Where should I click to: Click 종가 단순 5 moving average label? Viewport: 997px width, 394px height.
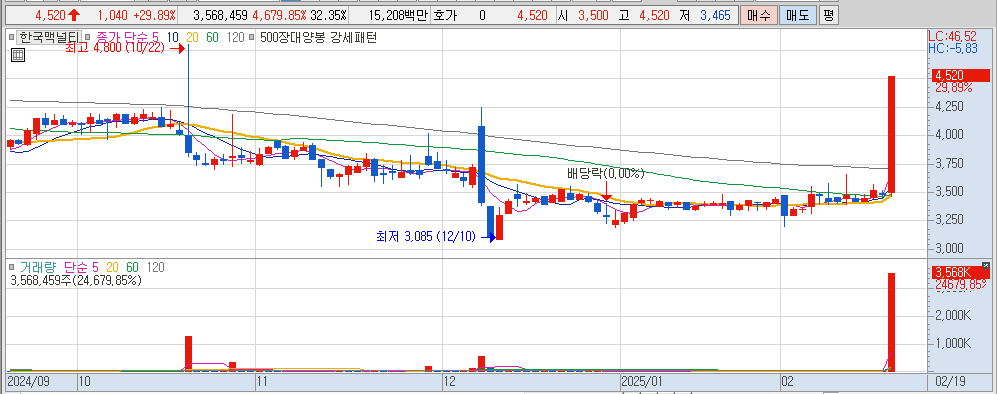(x=127, y=38)
